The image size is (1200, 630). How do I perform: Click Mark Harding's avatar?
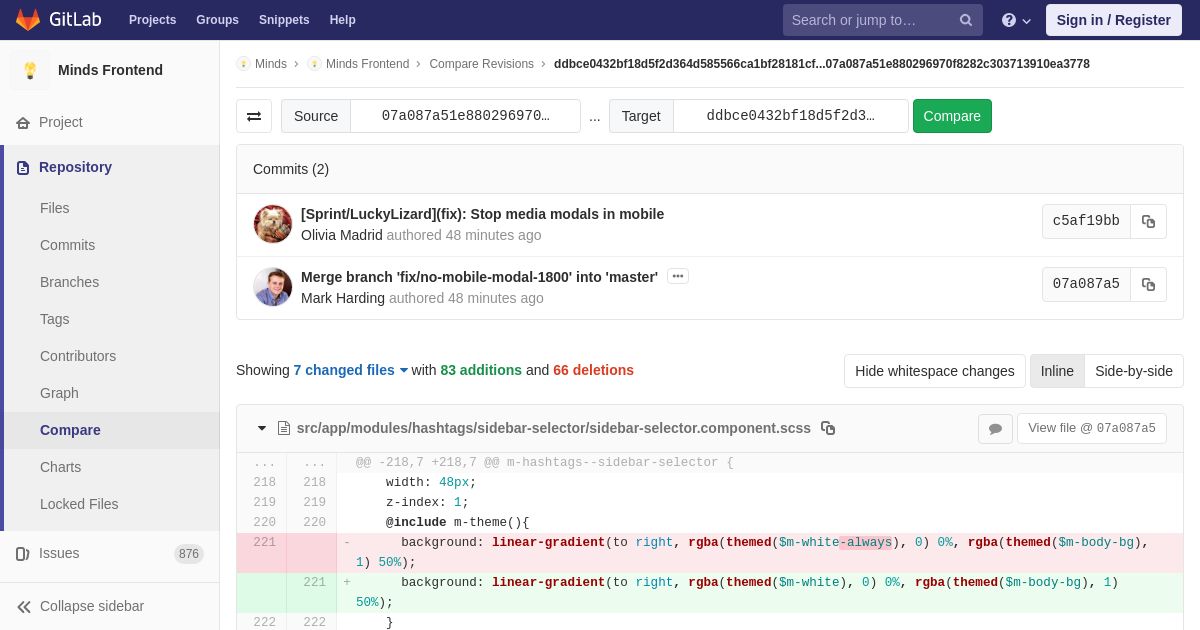tap(273, 287)
